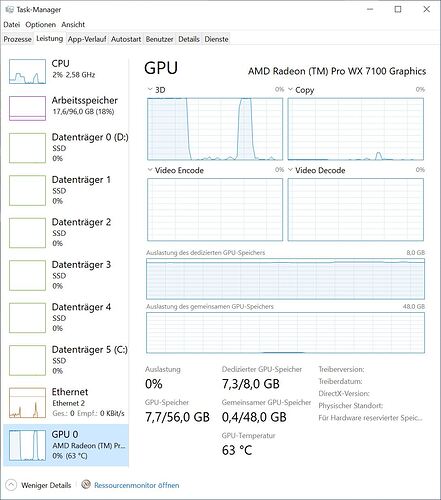Click the Ressourcenmonitor öffnen link
Viewport: 441px width, 500px height.
(x=137, y=485)
